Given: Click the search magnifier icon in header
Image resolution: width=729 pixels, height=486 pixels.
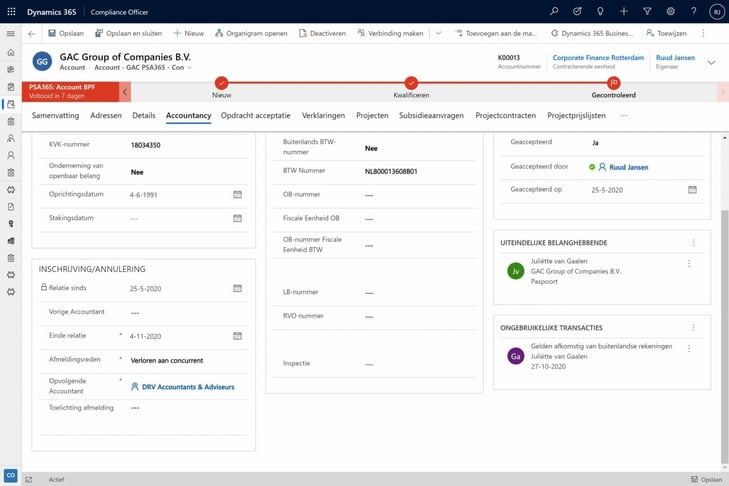Looking at the screenshot, I should point(554,11).
